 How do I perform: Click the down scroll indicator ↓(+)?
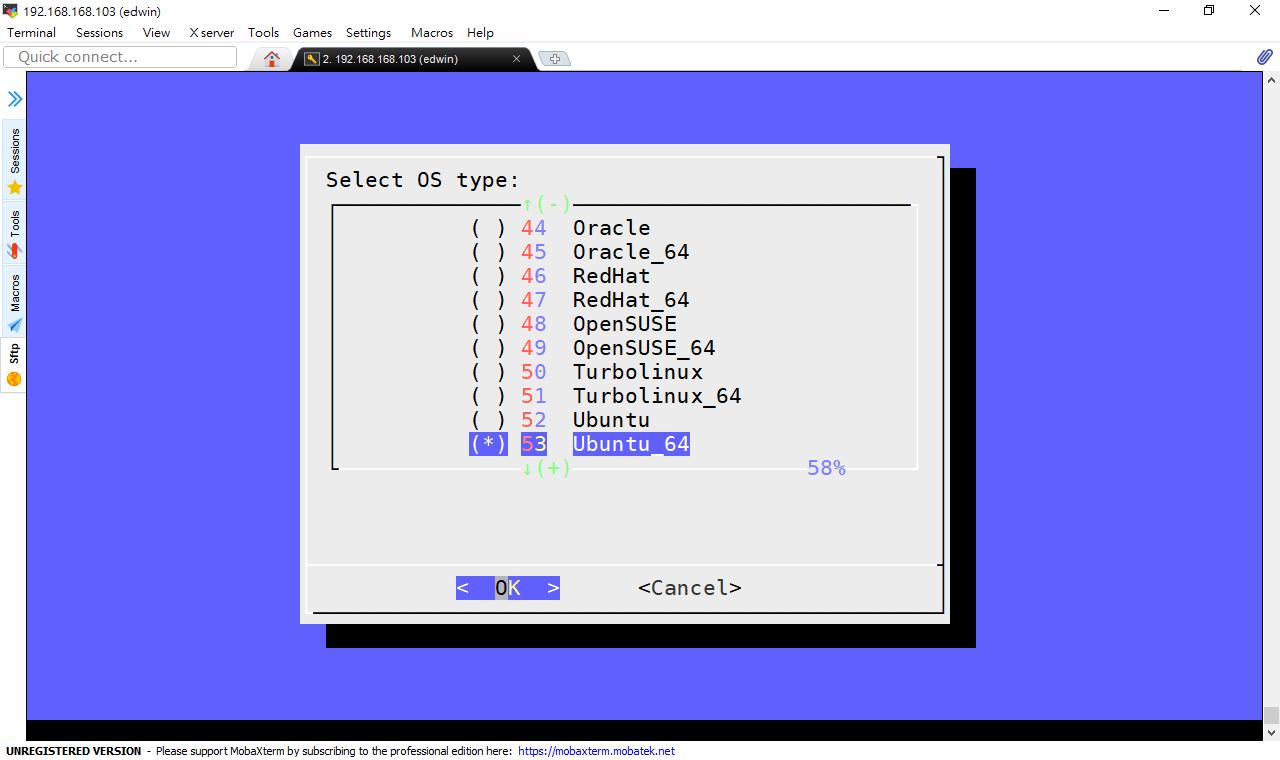pyautogui.click(x=546, y=467)
